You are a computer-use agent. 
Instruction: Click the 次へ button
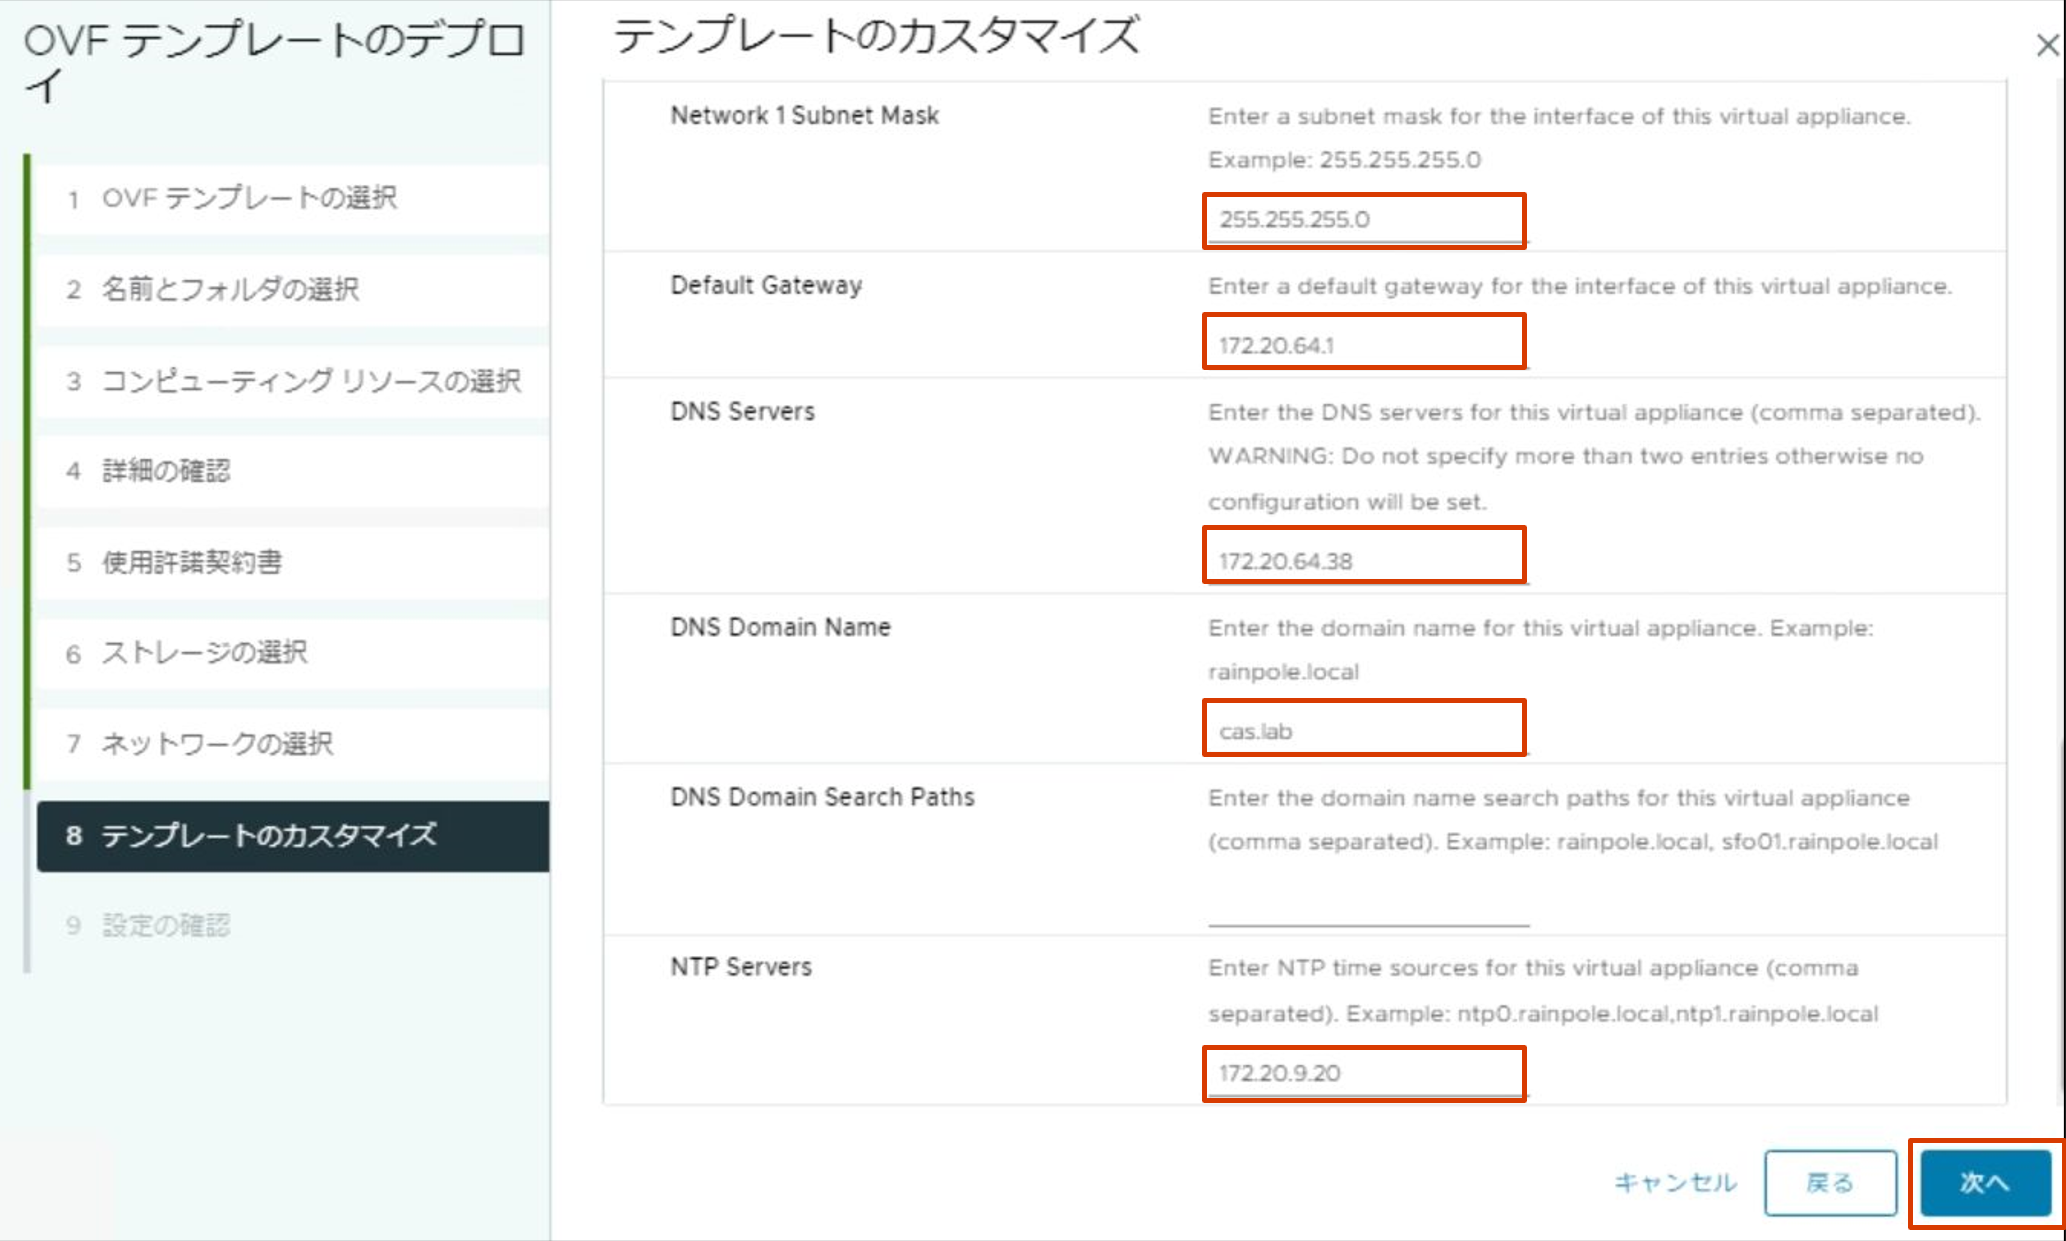(1985, 1183)
